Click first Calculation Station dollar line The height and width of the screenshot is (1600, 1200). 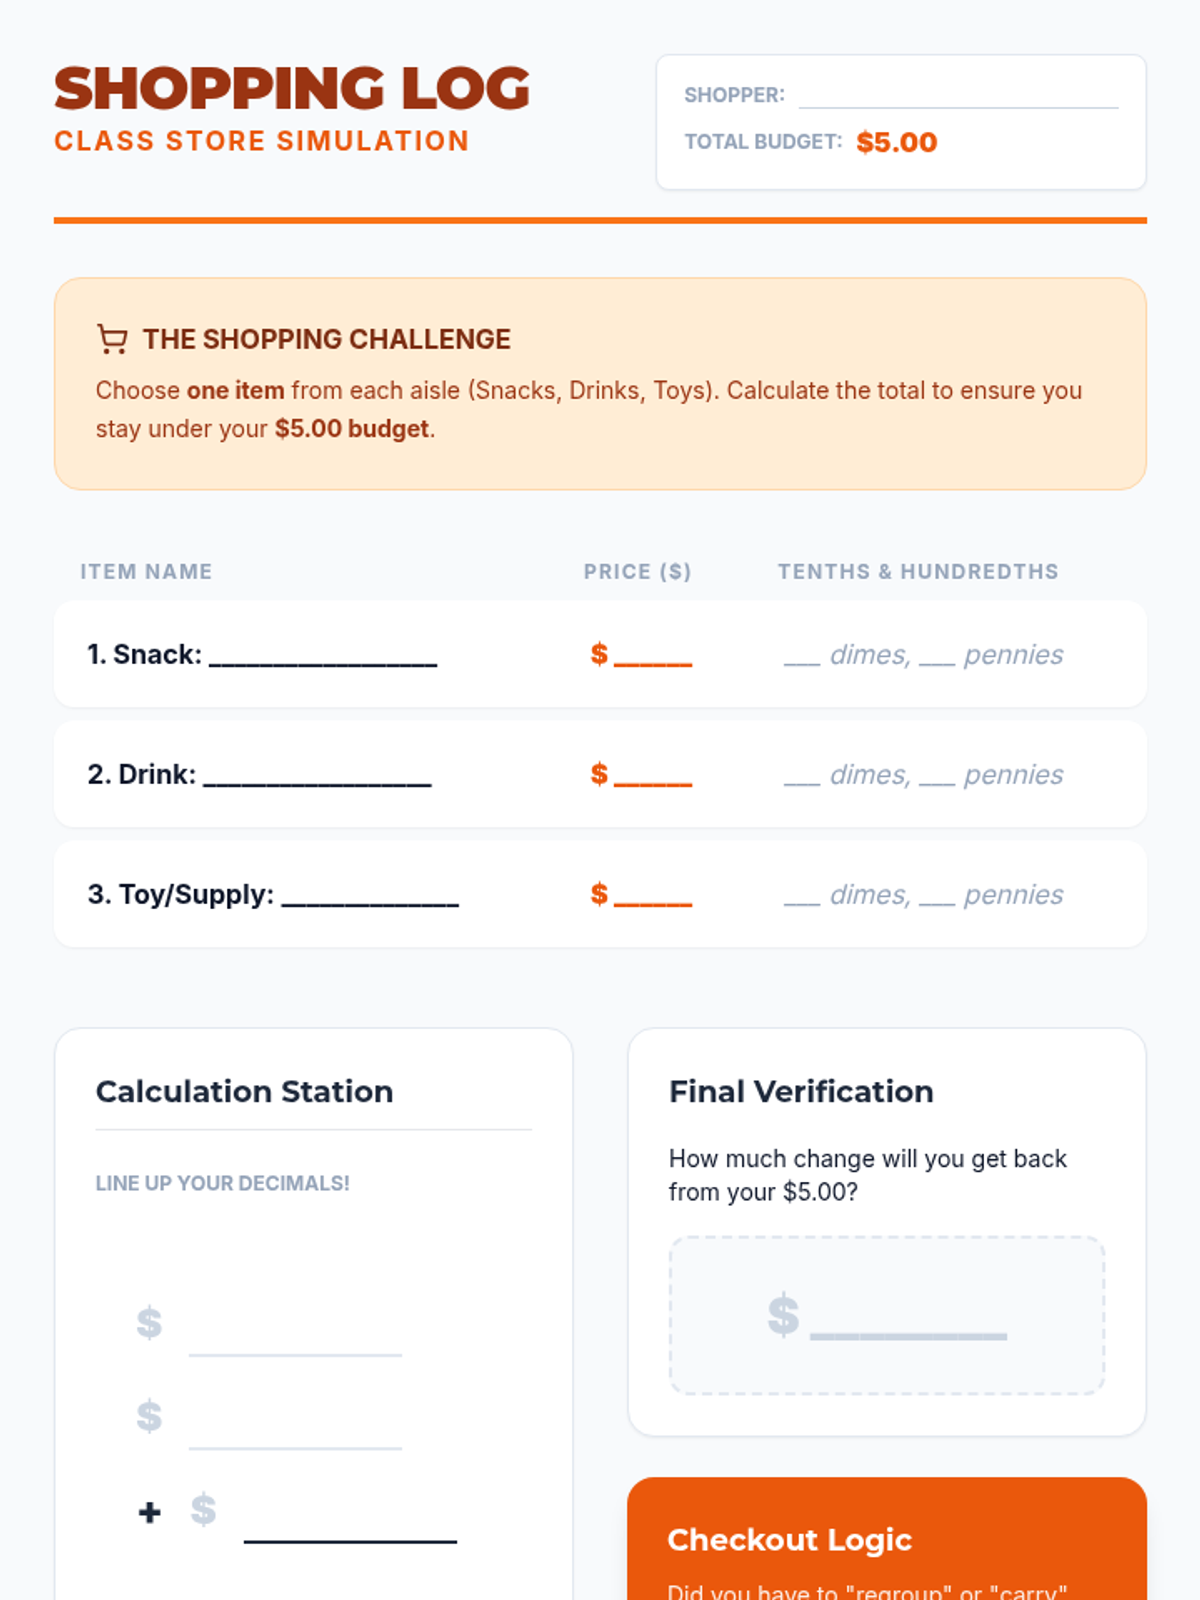tap(295, 1342)
